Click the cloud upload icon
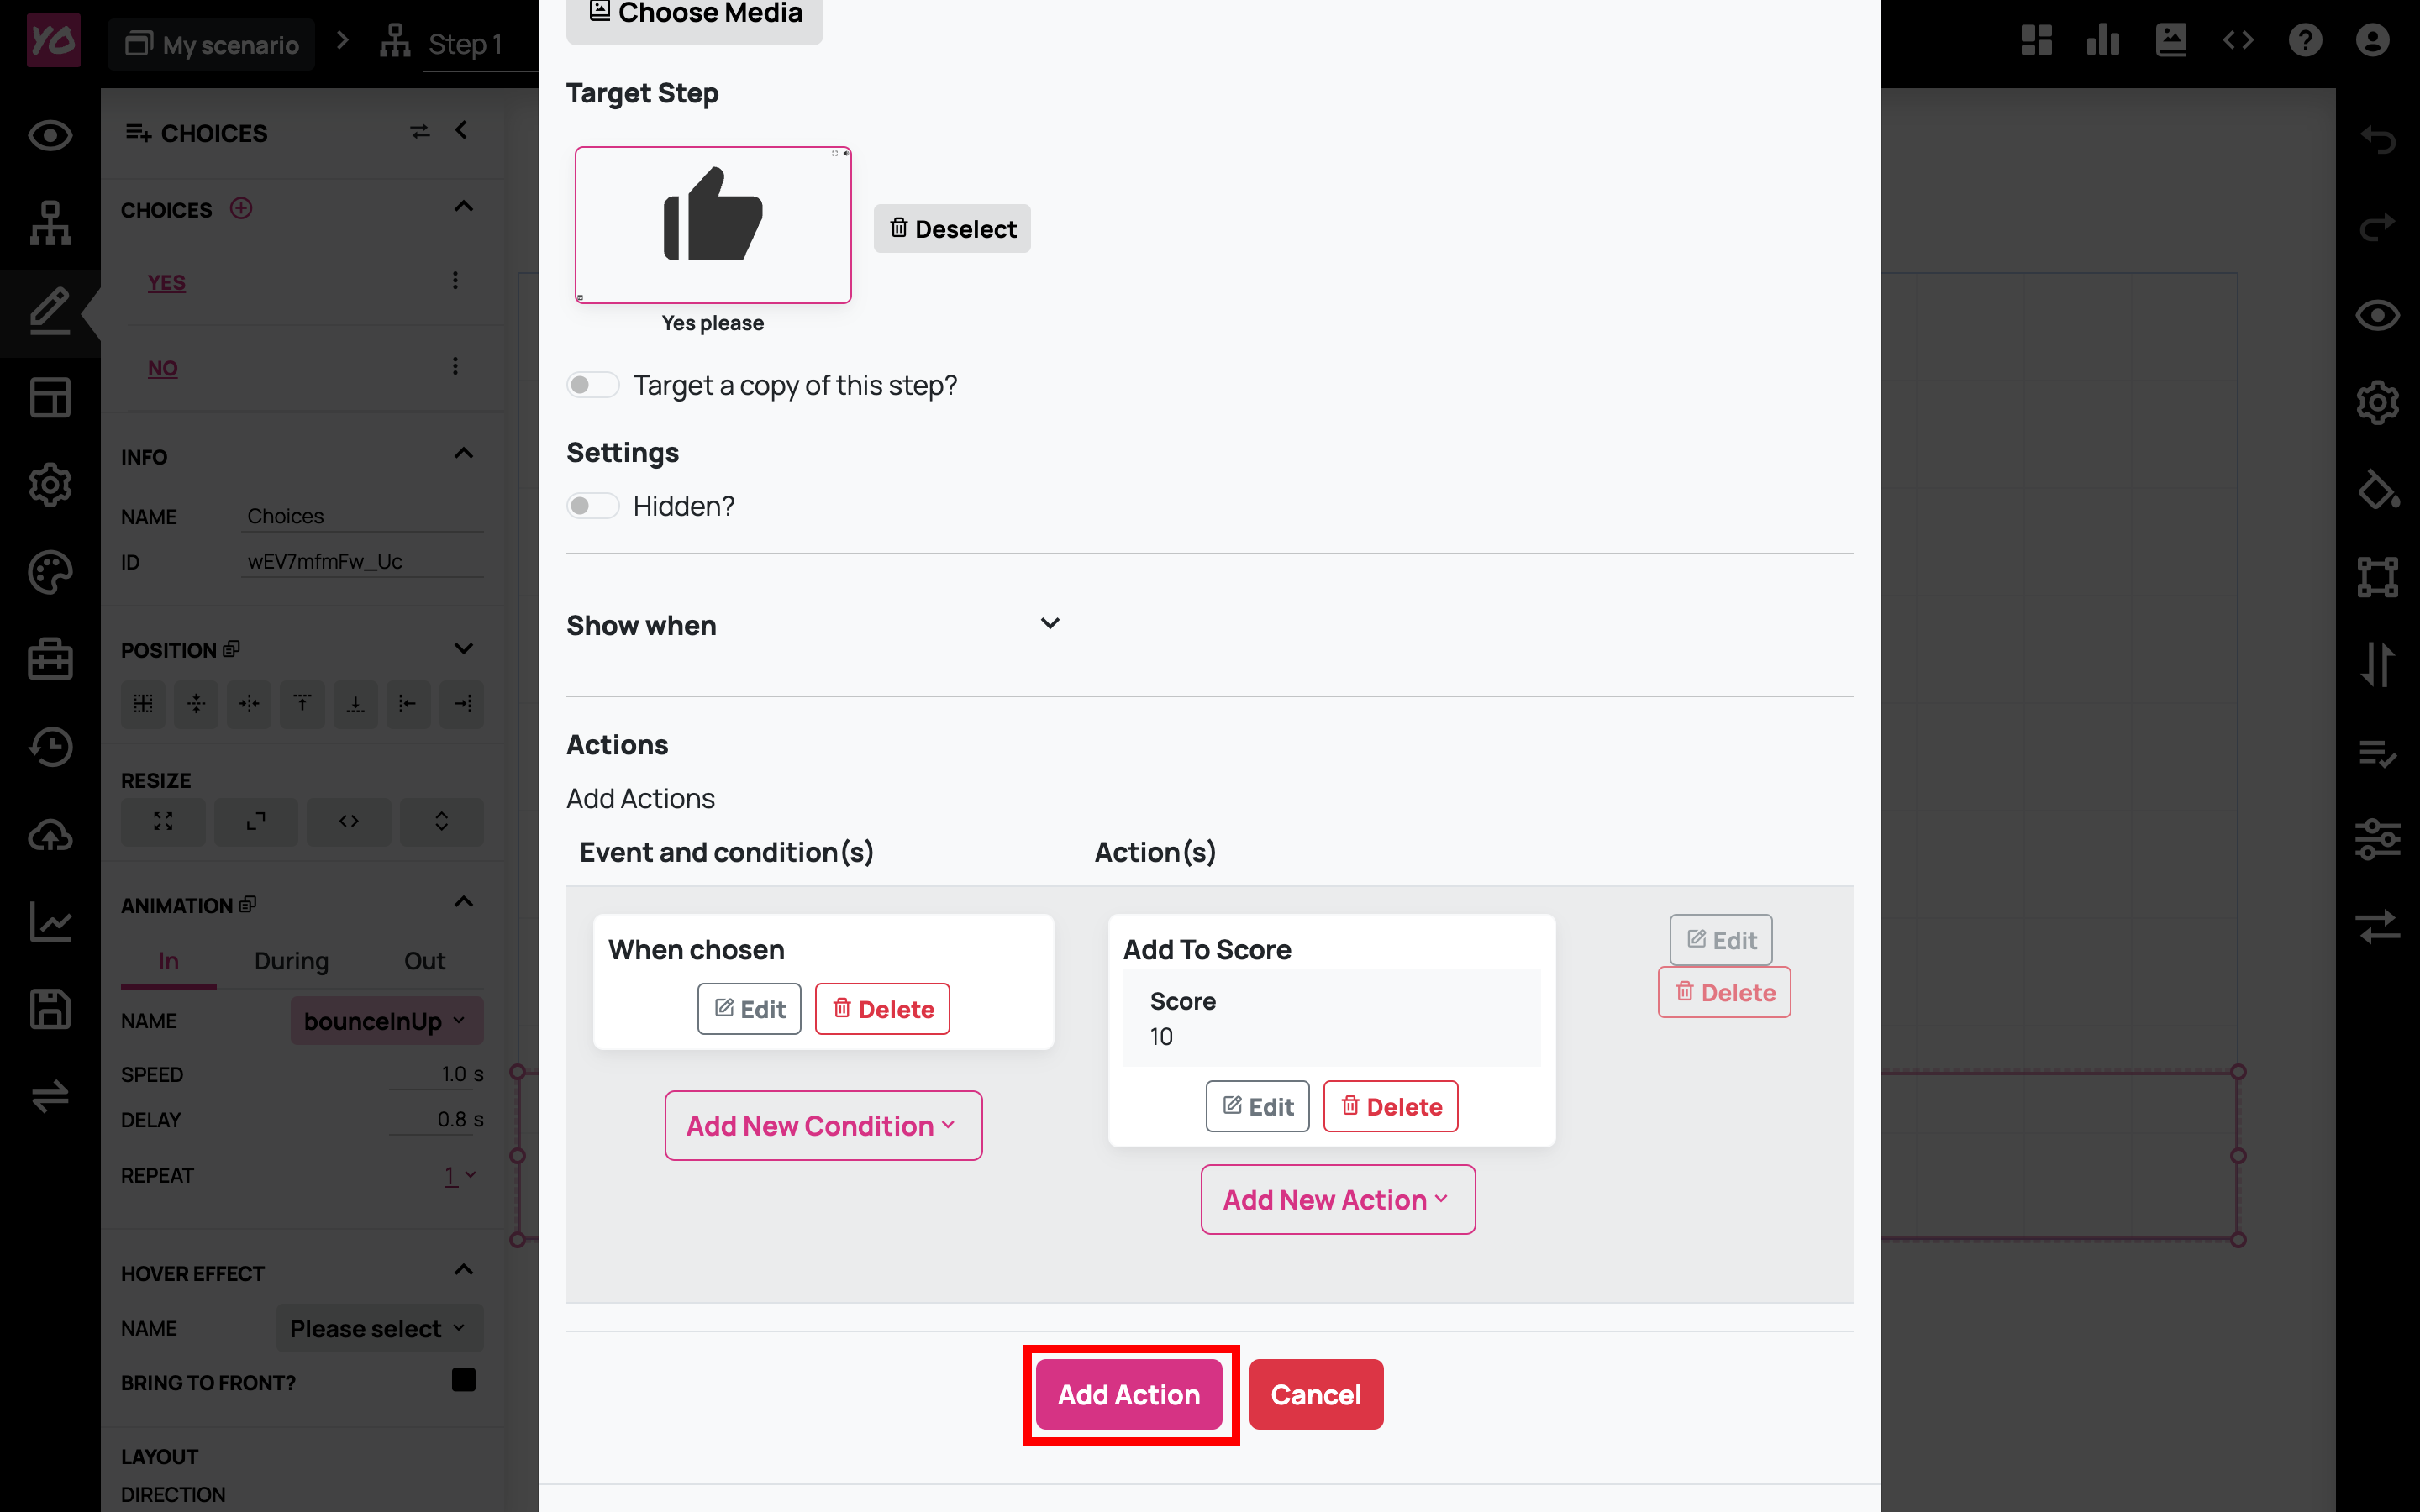This screenshot has width=2420, height=1512. click(50, 835)
